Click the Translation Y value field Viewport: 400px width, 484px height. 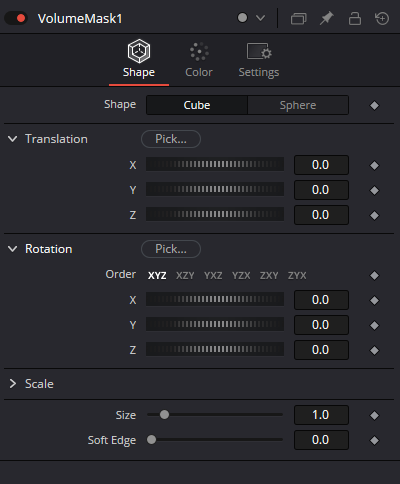click(x=321, y=190)
